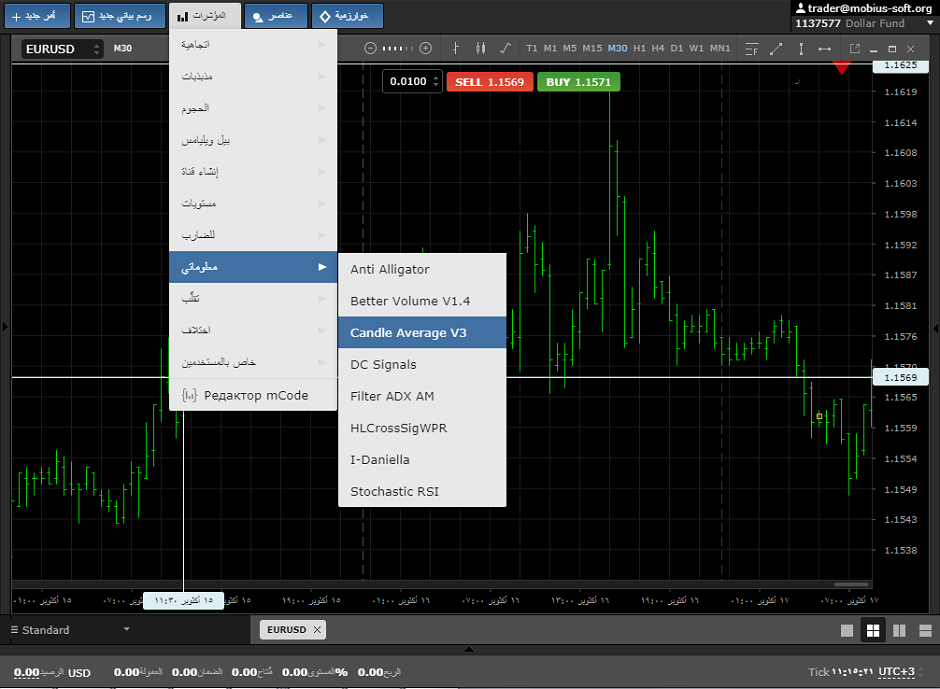Choose Better Volume V1.4 indicator
Viewport: 940px width, 689px height.
pyautogui.click(x=422, y=302)
